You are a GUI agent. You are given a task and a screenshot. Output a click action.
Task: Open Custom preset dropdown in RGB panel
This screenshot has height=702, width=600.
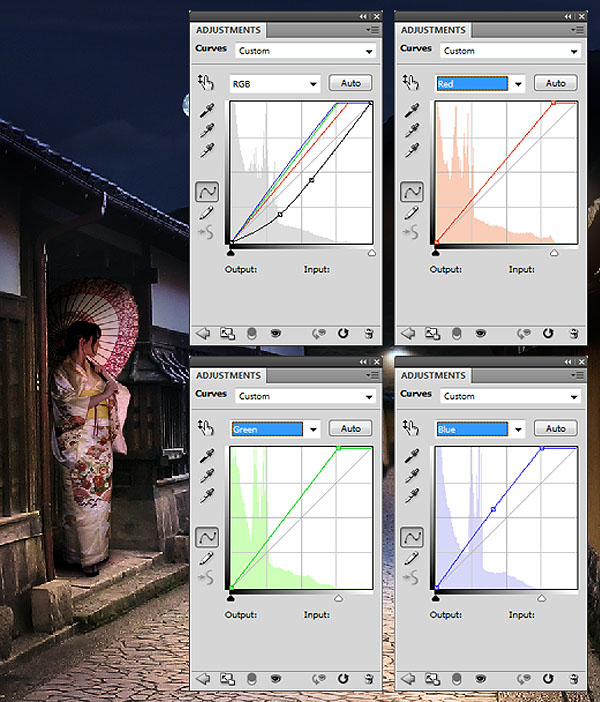pos(305,51)
